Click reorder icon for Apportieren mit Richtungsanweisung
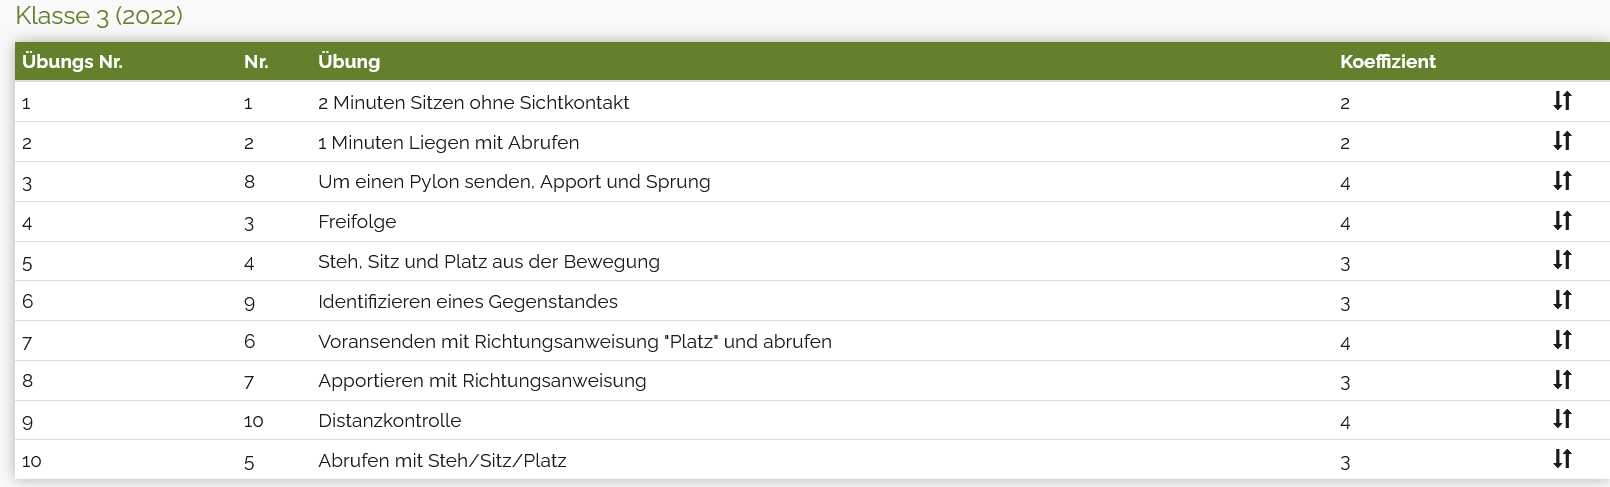This screenshot has width=1610, height=487. [x=1562, y=380]
